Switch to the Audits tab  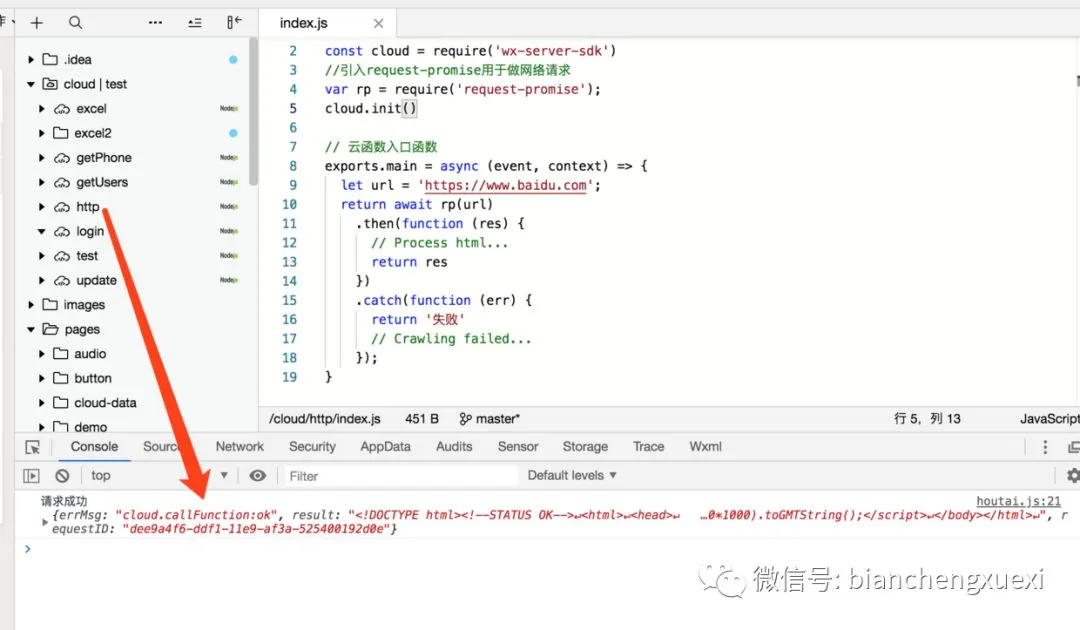454,446
